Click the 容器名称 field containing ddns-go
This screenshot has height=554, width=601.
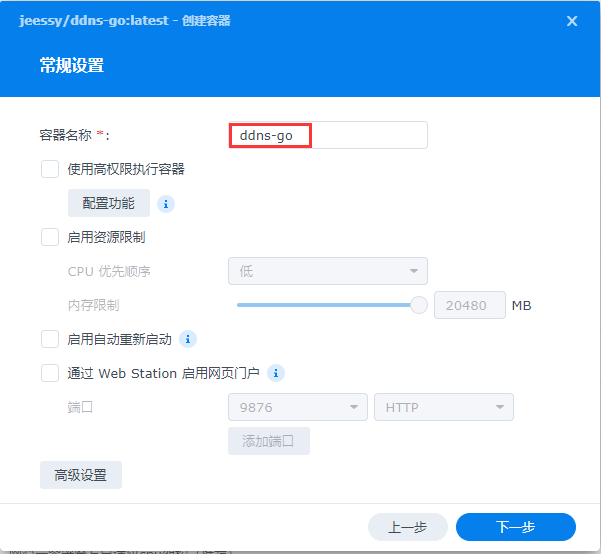(328, 135)
